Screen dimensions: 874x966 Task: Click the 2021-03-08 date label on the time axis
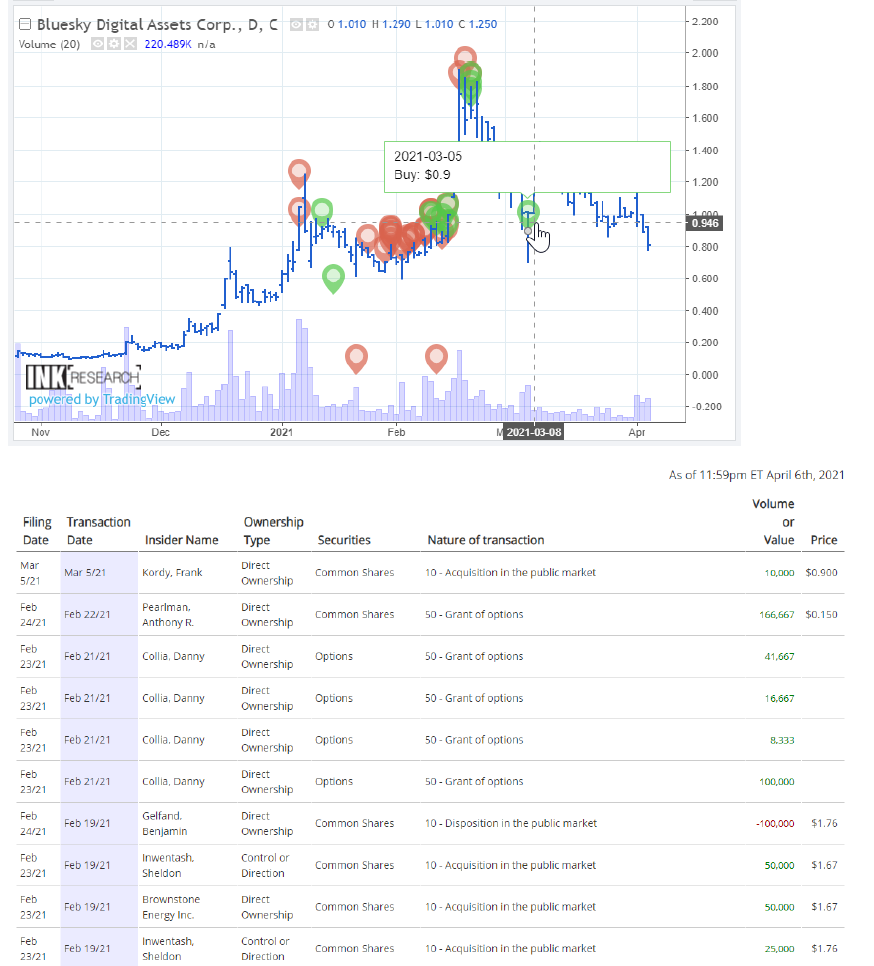click(x=534, y=431)
